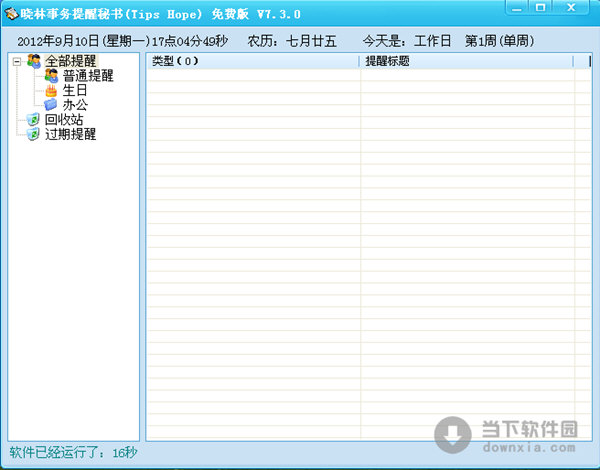Click the 回收站 recycle bin icon
The image size is (600, 470).
(x=33, y=119)
